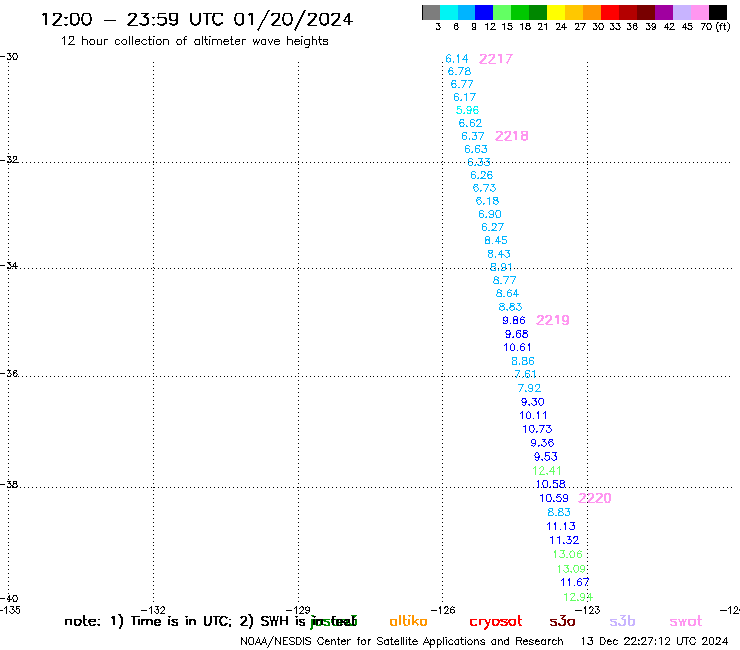Click wave height value 8.64
Image resolution: width=740 pixels, height=650 pixels.
point(507,294)
